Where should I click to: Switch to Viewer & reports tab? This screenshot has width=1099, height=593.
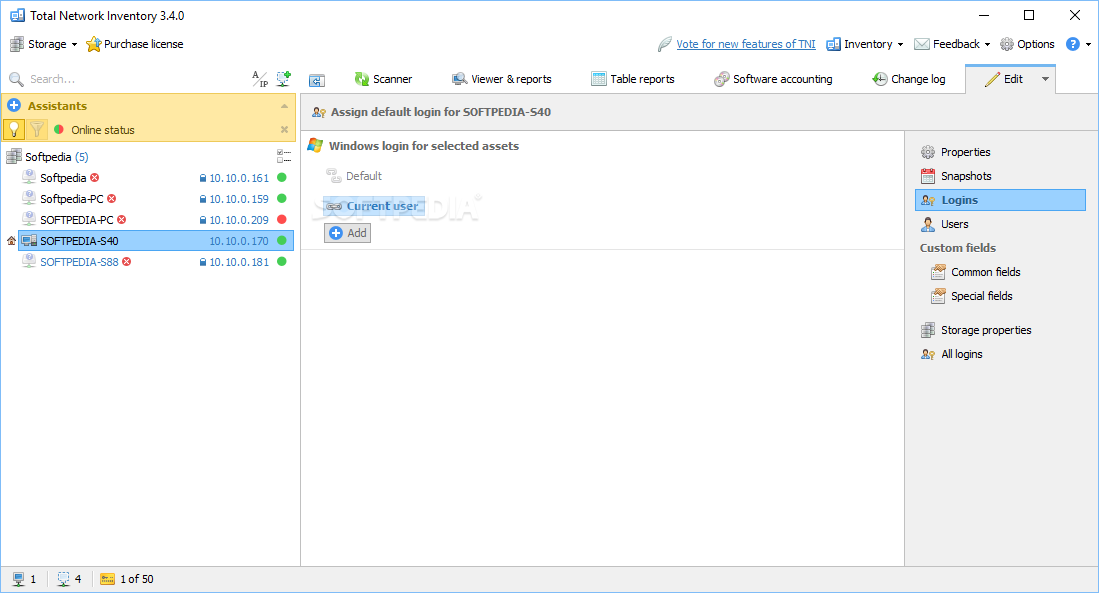point(502,79)
